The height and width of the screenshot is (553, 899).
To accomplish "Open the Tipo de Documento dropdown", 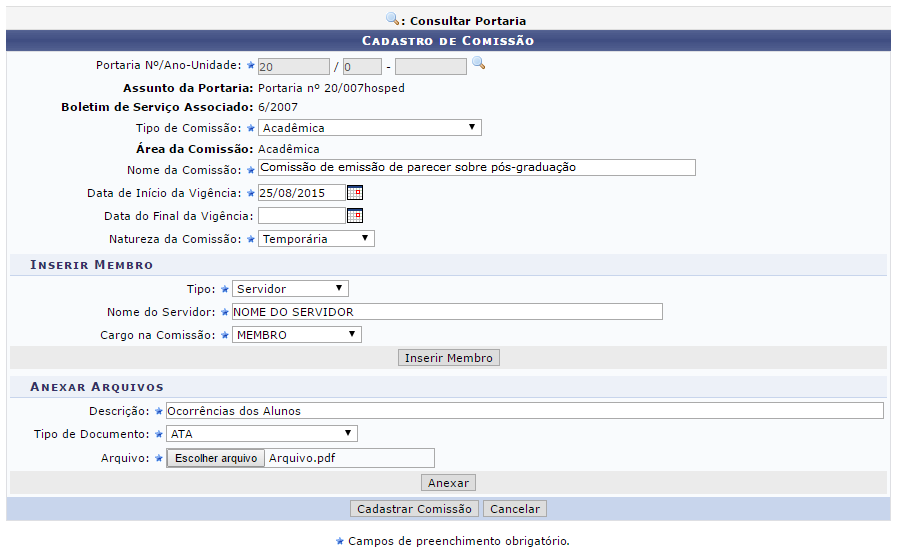I will [262, 434].
